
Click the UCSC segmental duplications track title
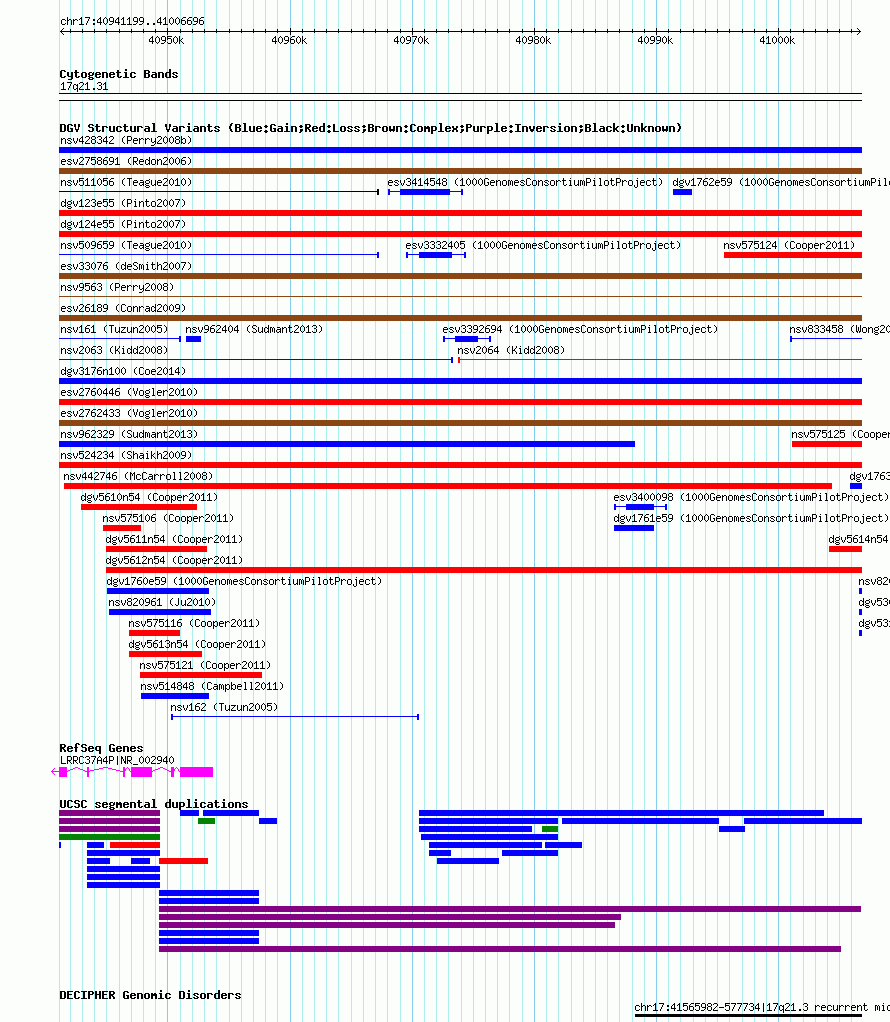(154, 804)
